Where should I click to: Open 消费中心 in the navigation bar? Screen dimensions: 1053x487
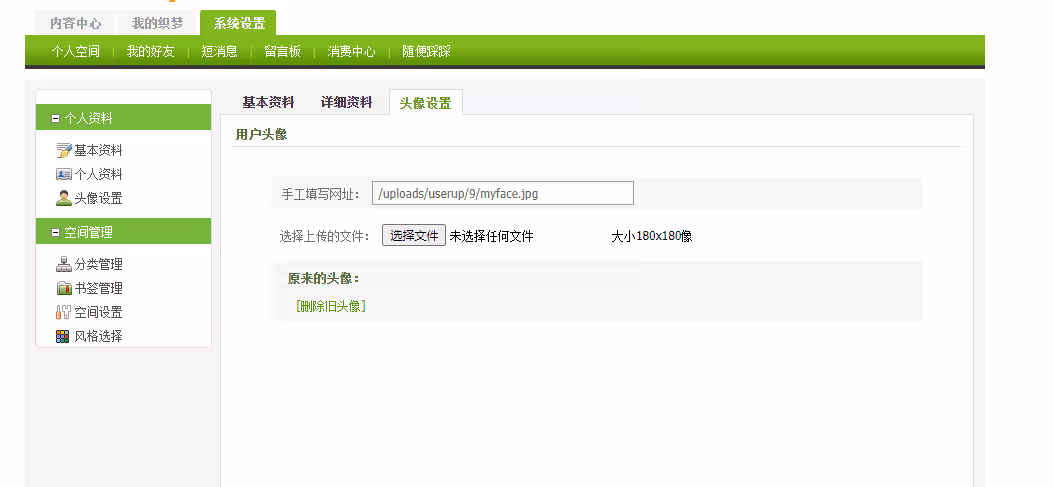point(351,51)
